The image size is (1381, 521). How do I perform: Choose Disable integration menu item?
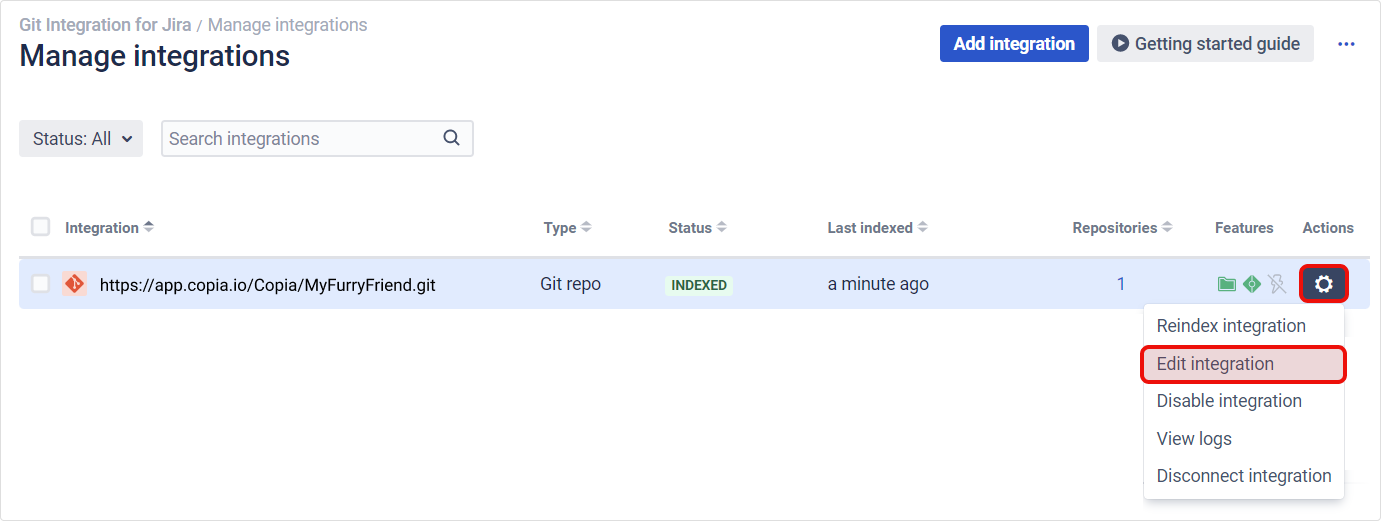[x=1244, y=401]
